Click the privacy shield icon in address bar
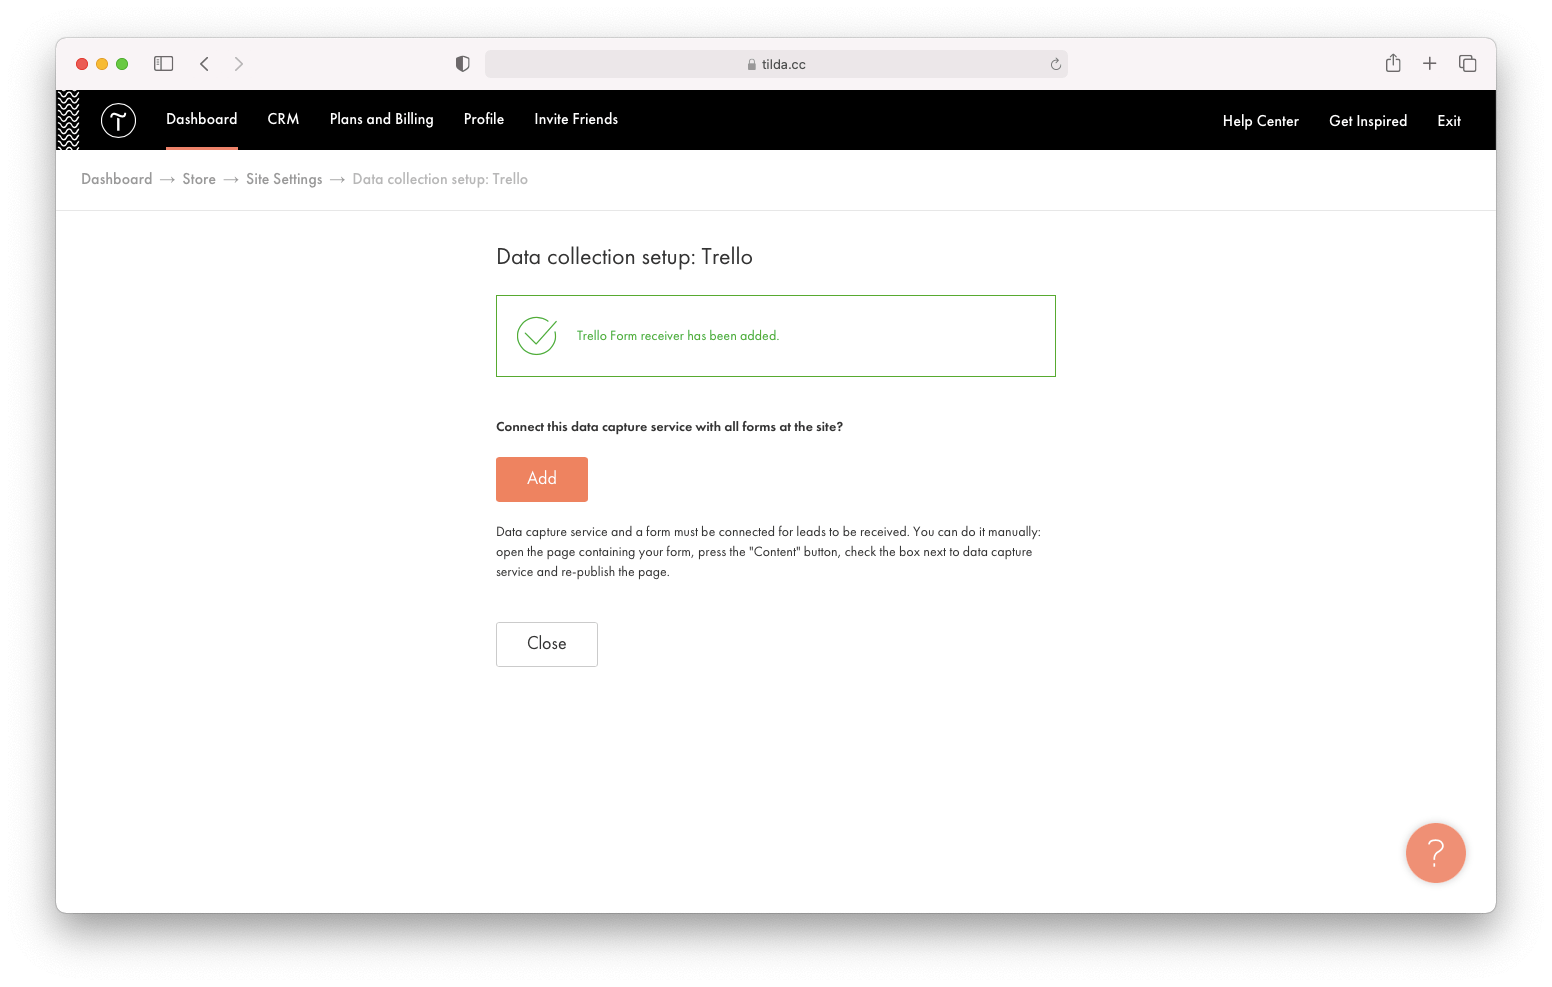 (x=461, y=63)
